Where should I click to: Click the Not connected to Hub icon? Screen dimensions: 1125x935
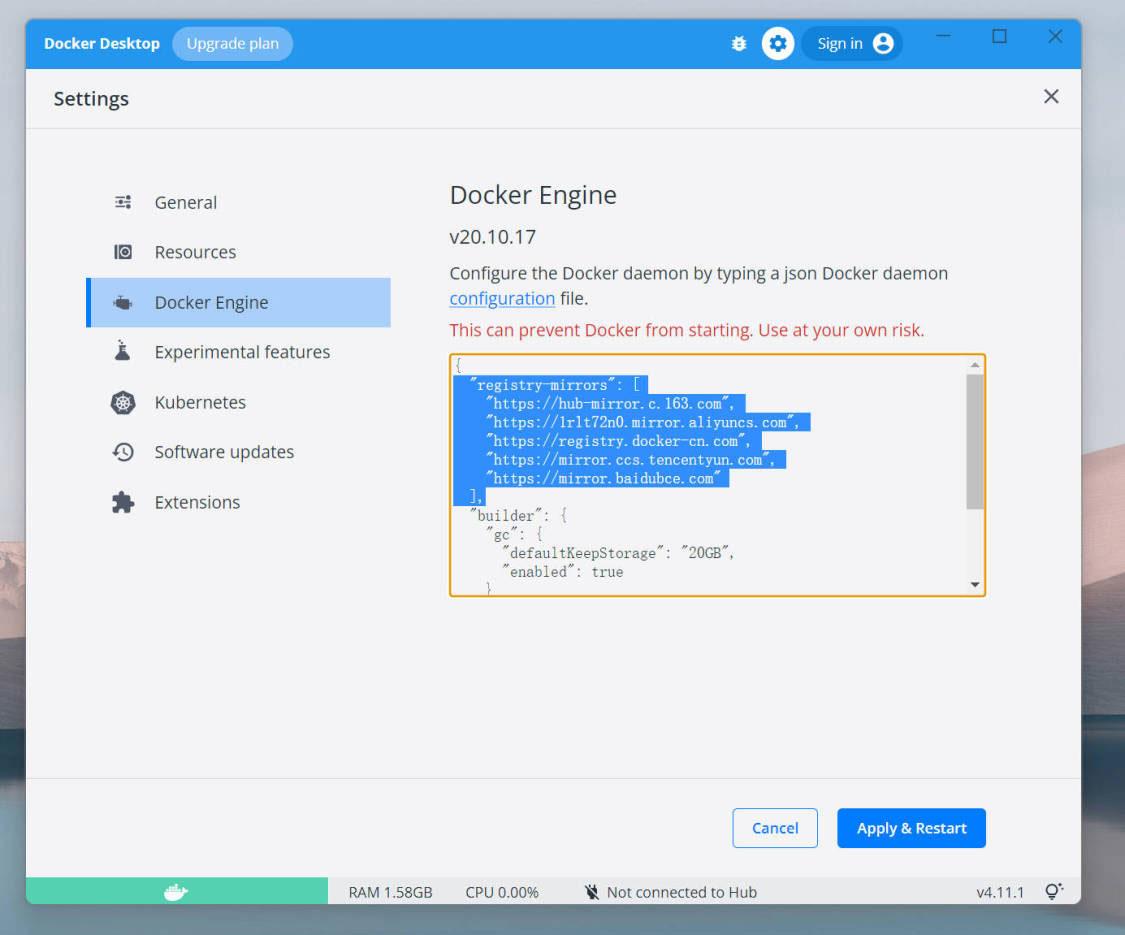pos(591,892)
